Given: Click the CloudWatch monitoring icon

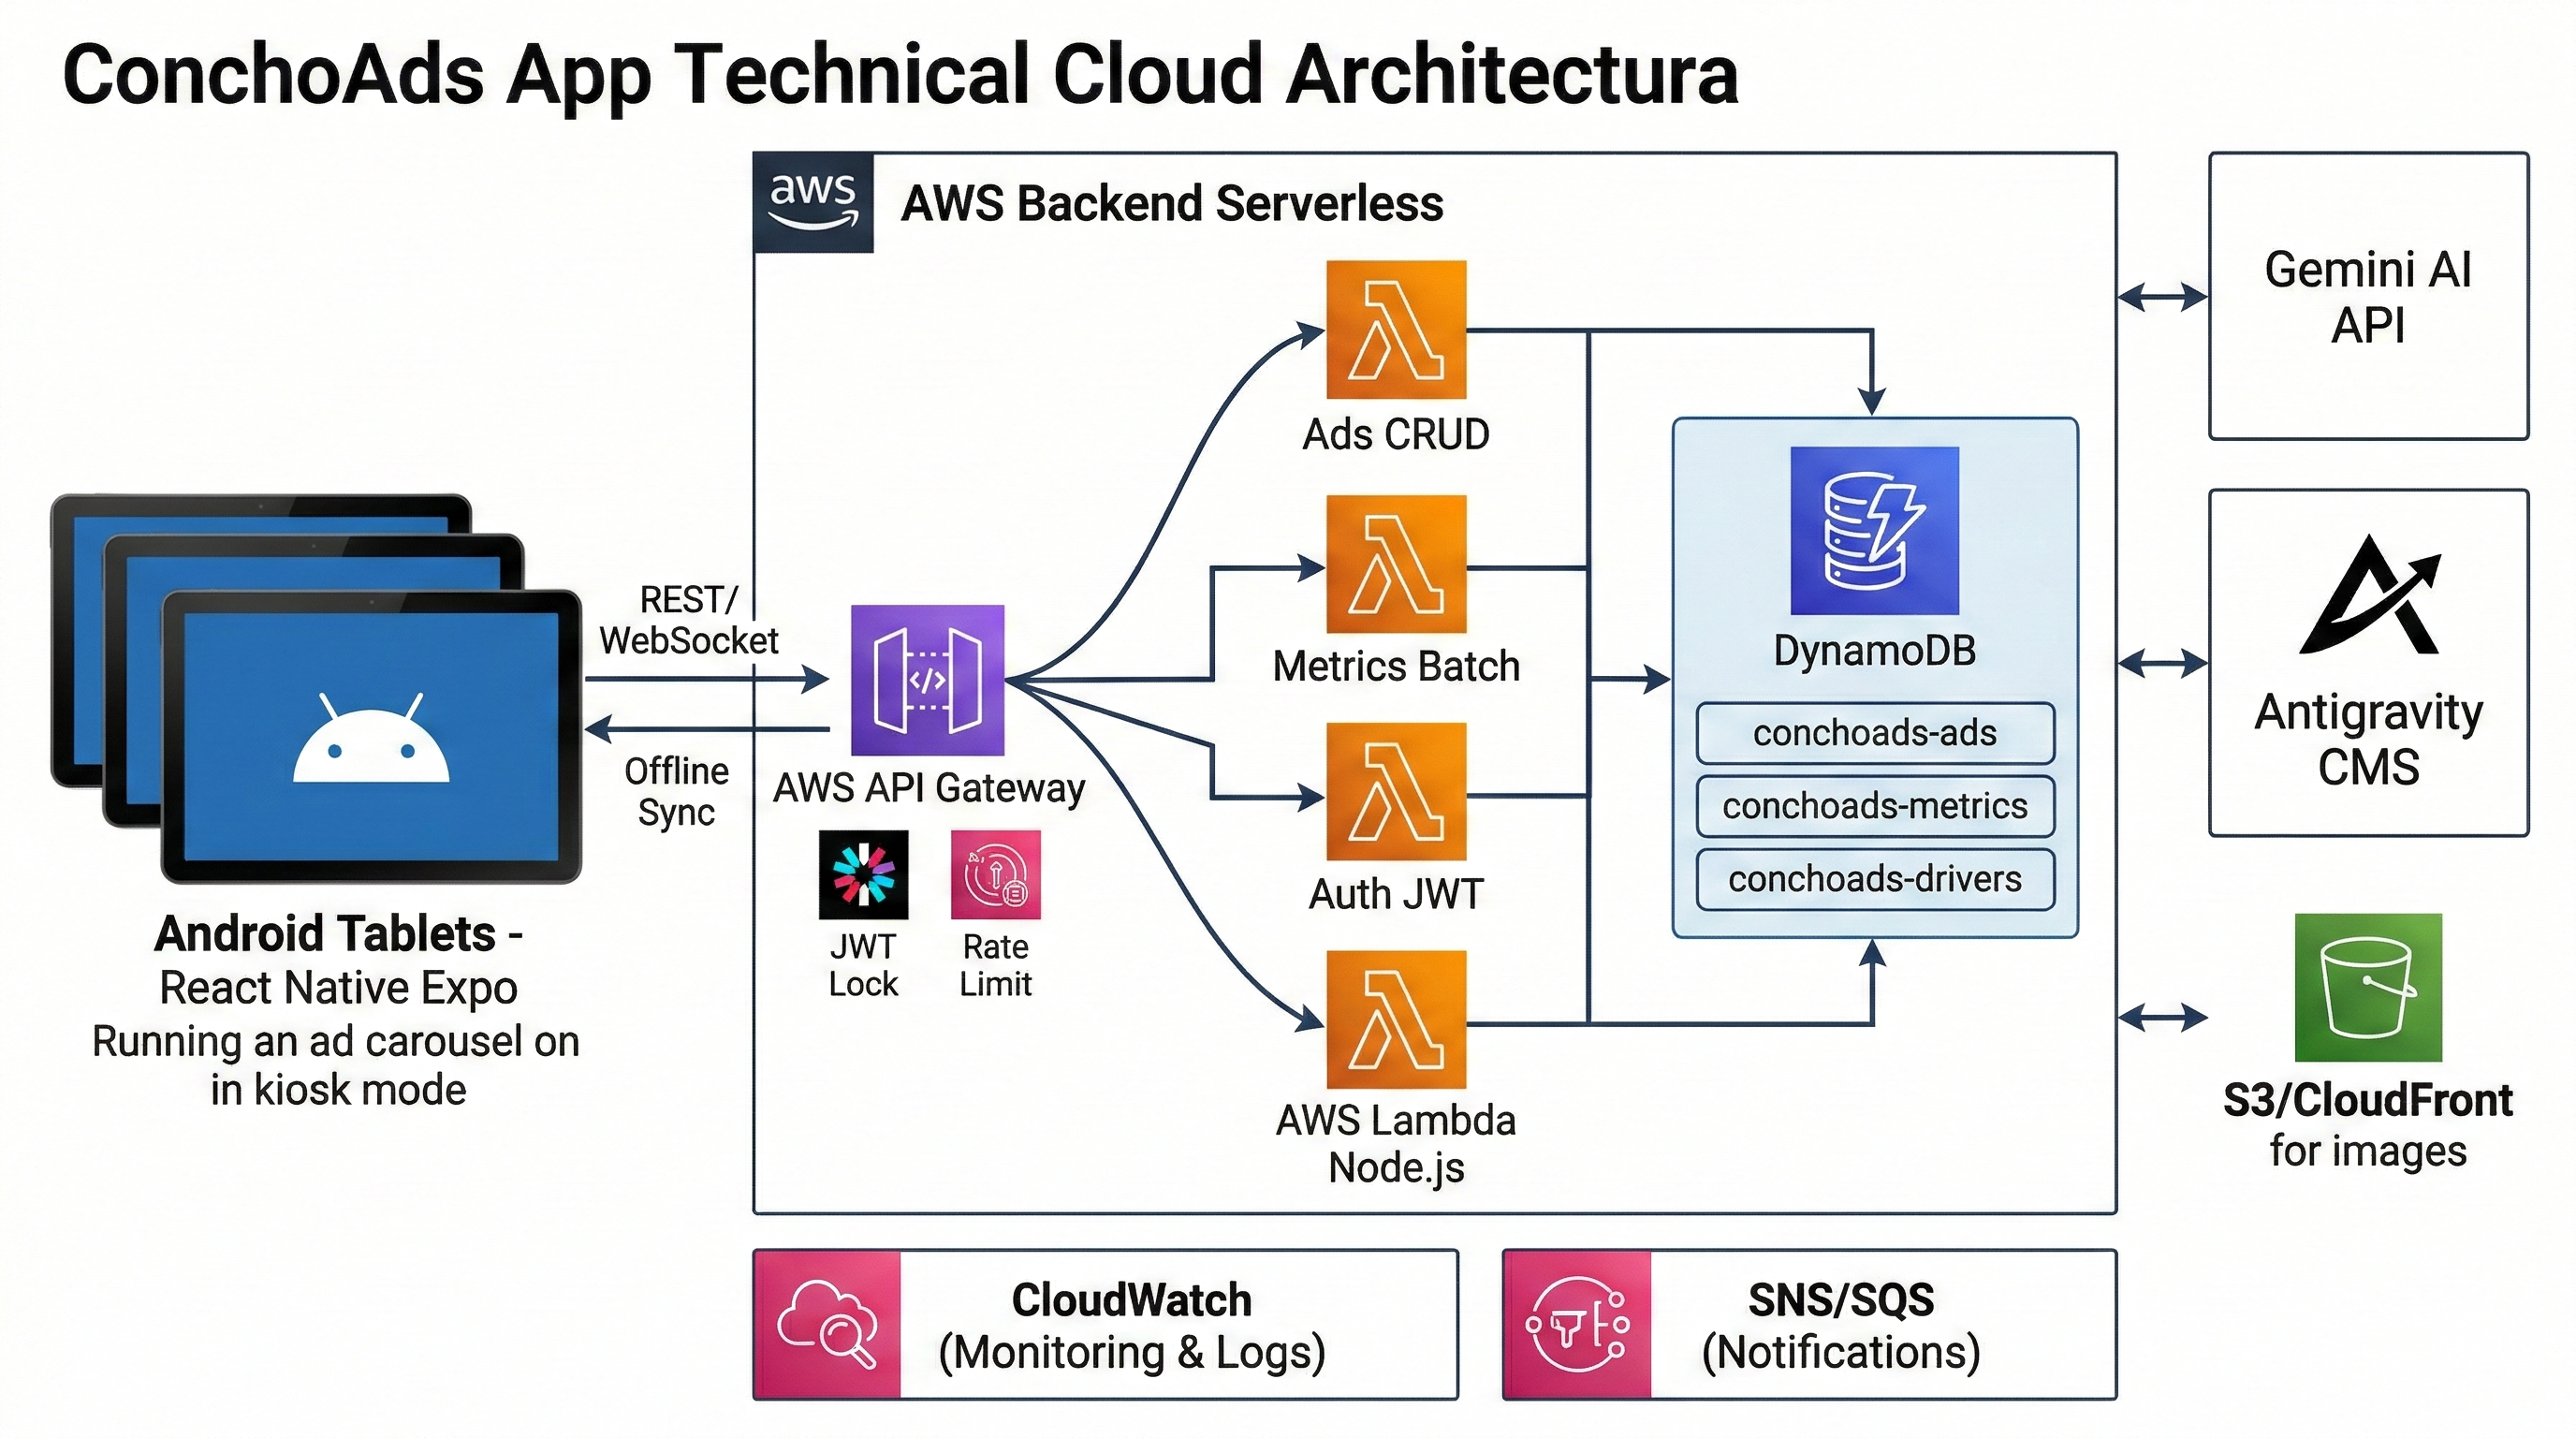Looking at the screenshot, I should pyautogui.click(x=827, y=1323).
